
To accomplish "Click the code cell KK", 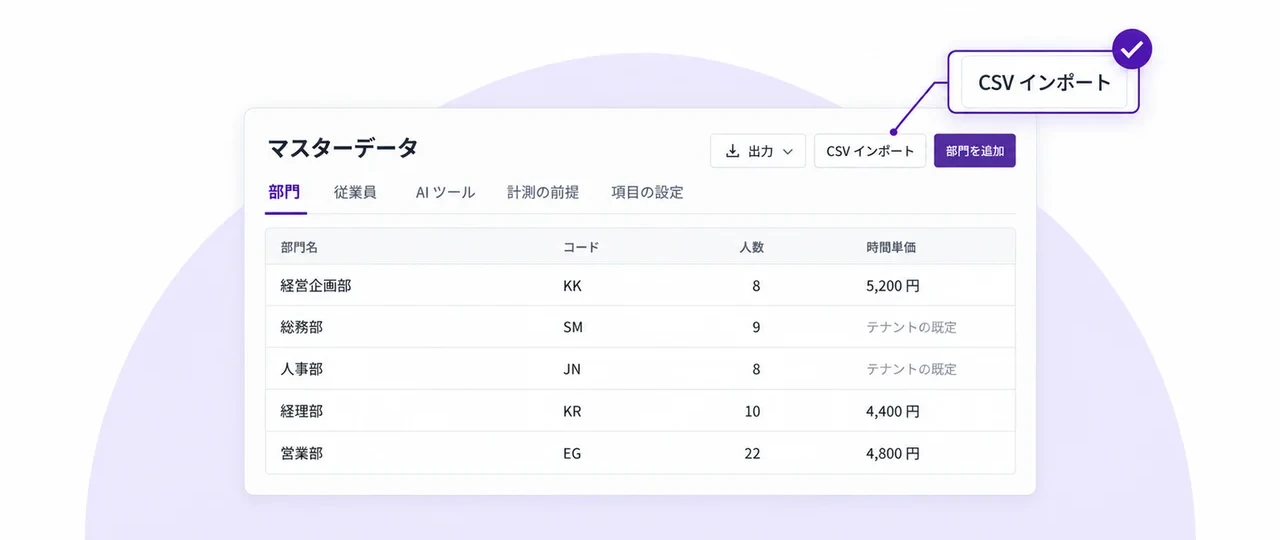I will (x=572, y=286).
